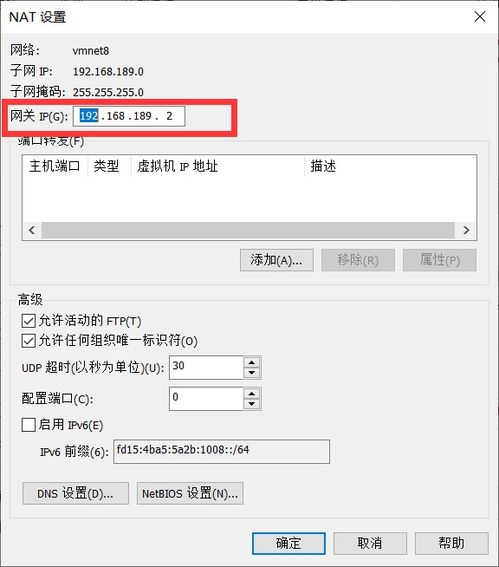Open the 添加(A)... port forwarding dialog
Viewport: 499px width, 567px height.
pyautogui.click(x=277, y=260)
